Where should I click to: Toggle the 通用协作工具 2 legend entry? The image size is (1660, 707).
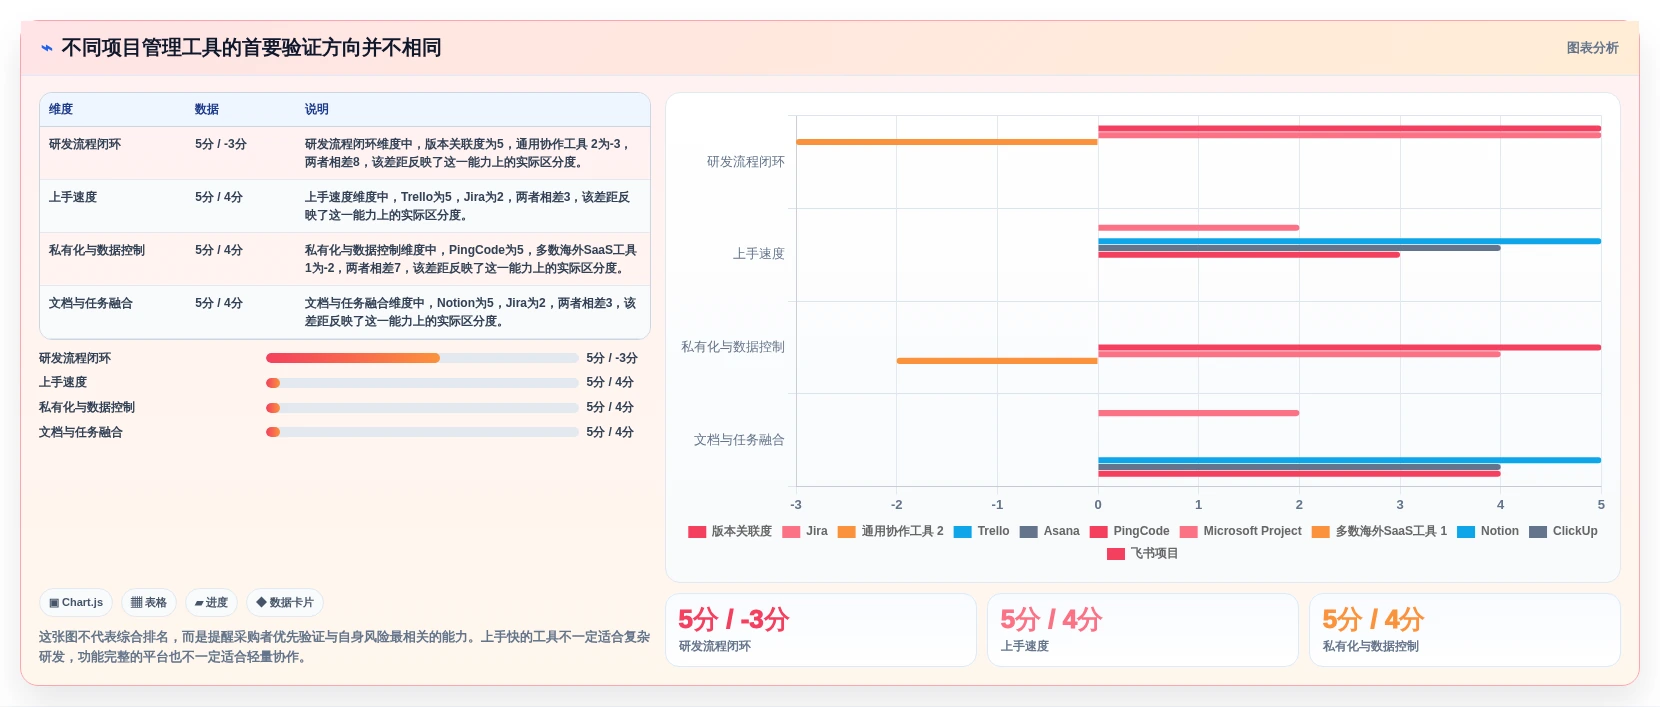[x=891, y=531]
